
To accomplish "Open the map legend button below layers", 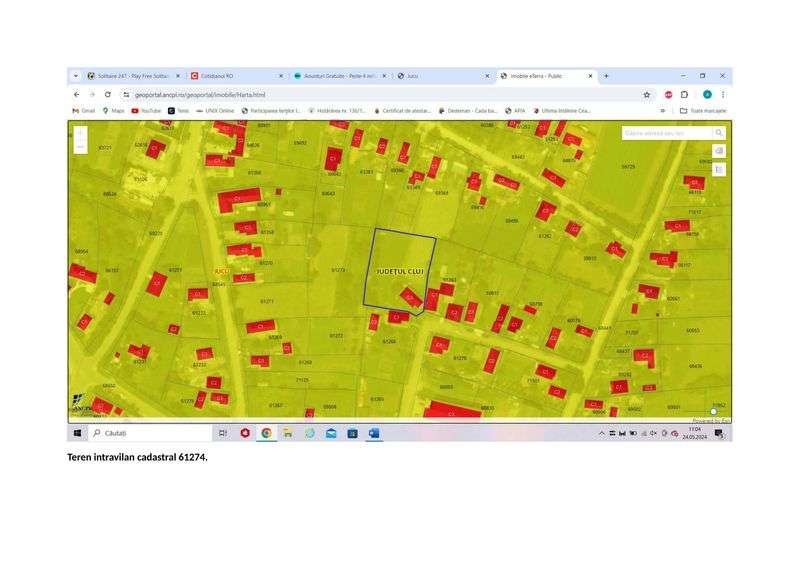I will pos(719,169).
